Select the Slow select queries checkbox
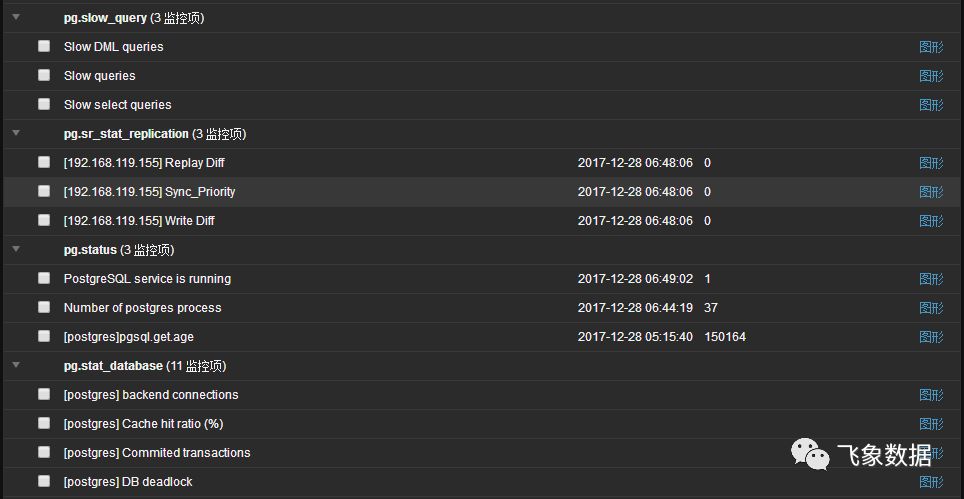 44,104
